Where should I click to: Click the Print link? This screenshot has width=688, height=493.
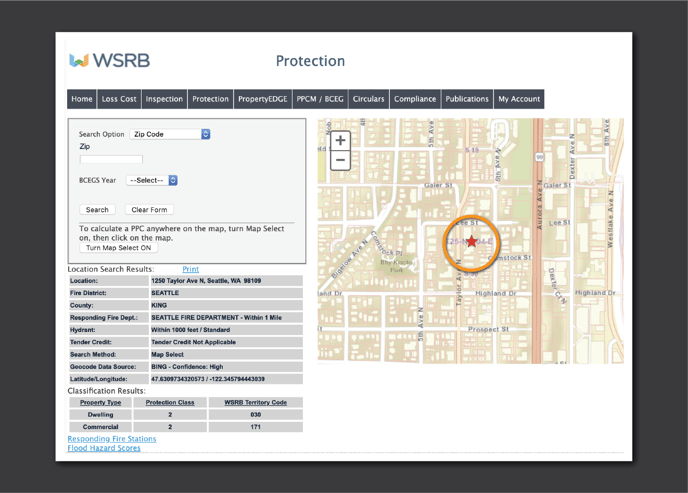click(x=190, y=269)
